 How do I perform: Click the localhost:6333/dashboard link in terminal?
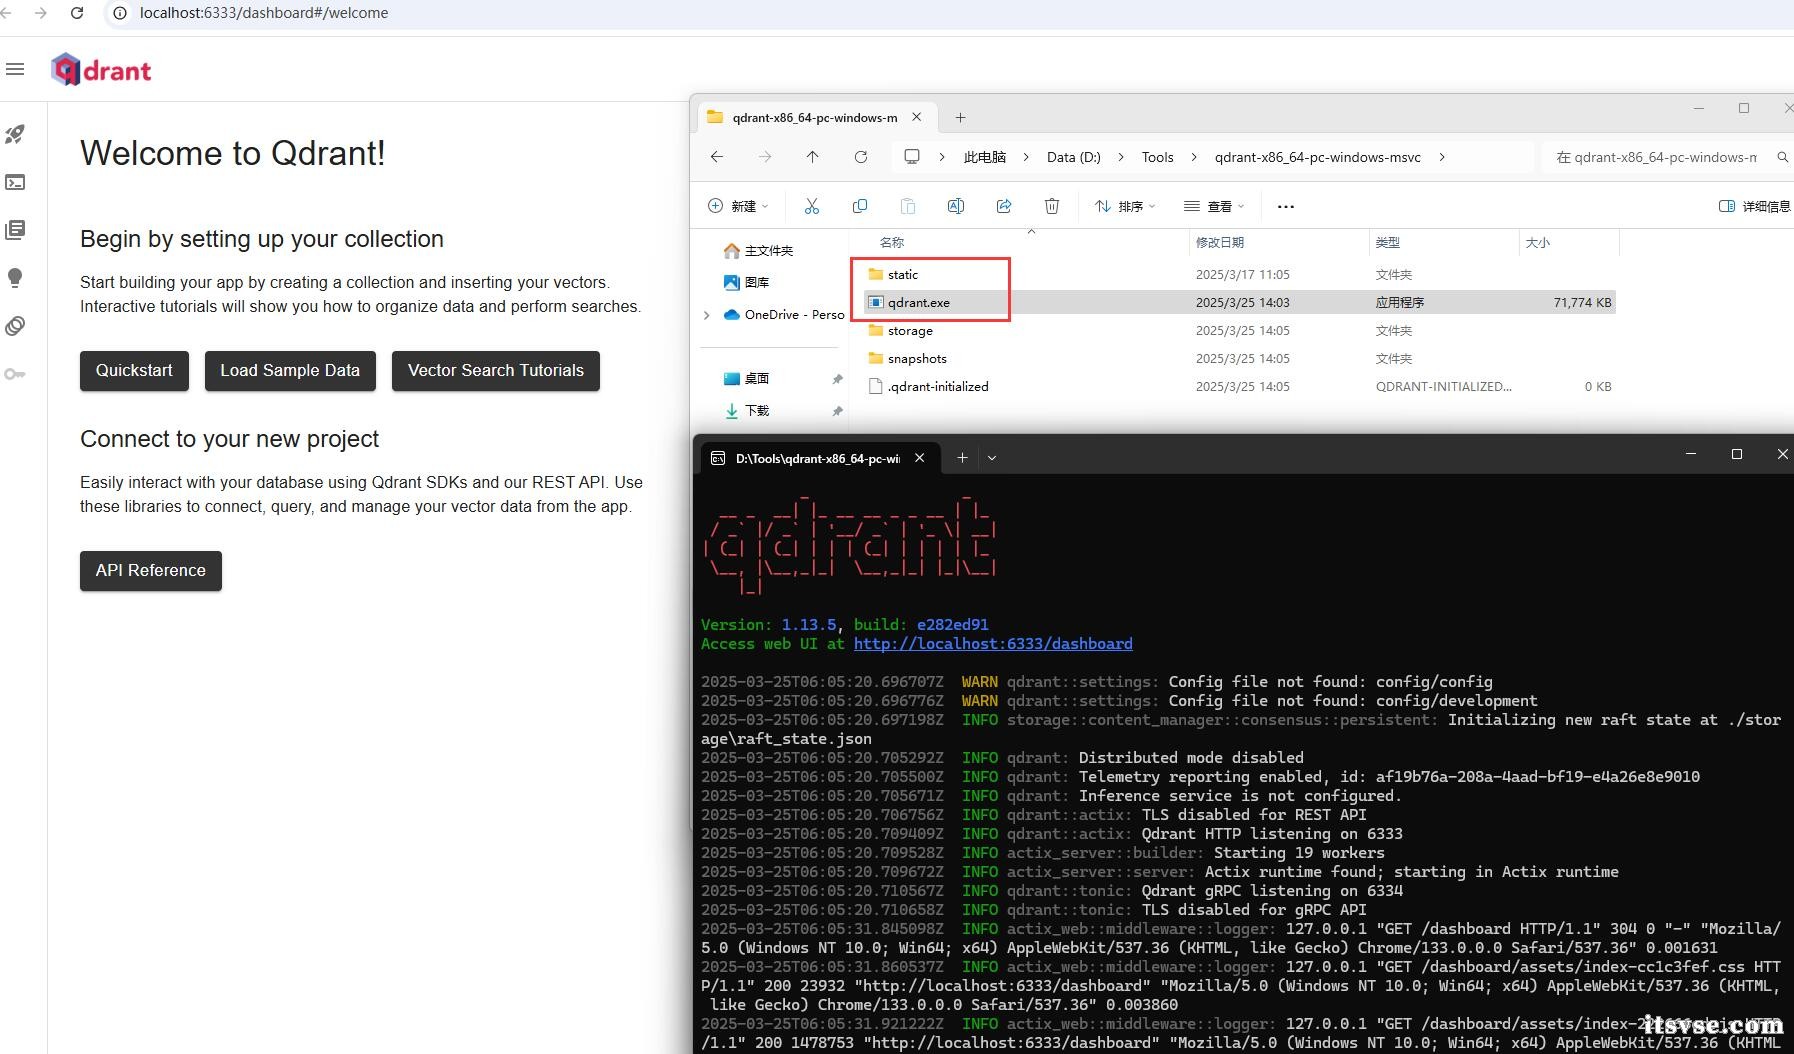[993, 644]
